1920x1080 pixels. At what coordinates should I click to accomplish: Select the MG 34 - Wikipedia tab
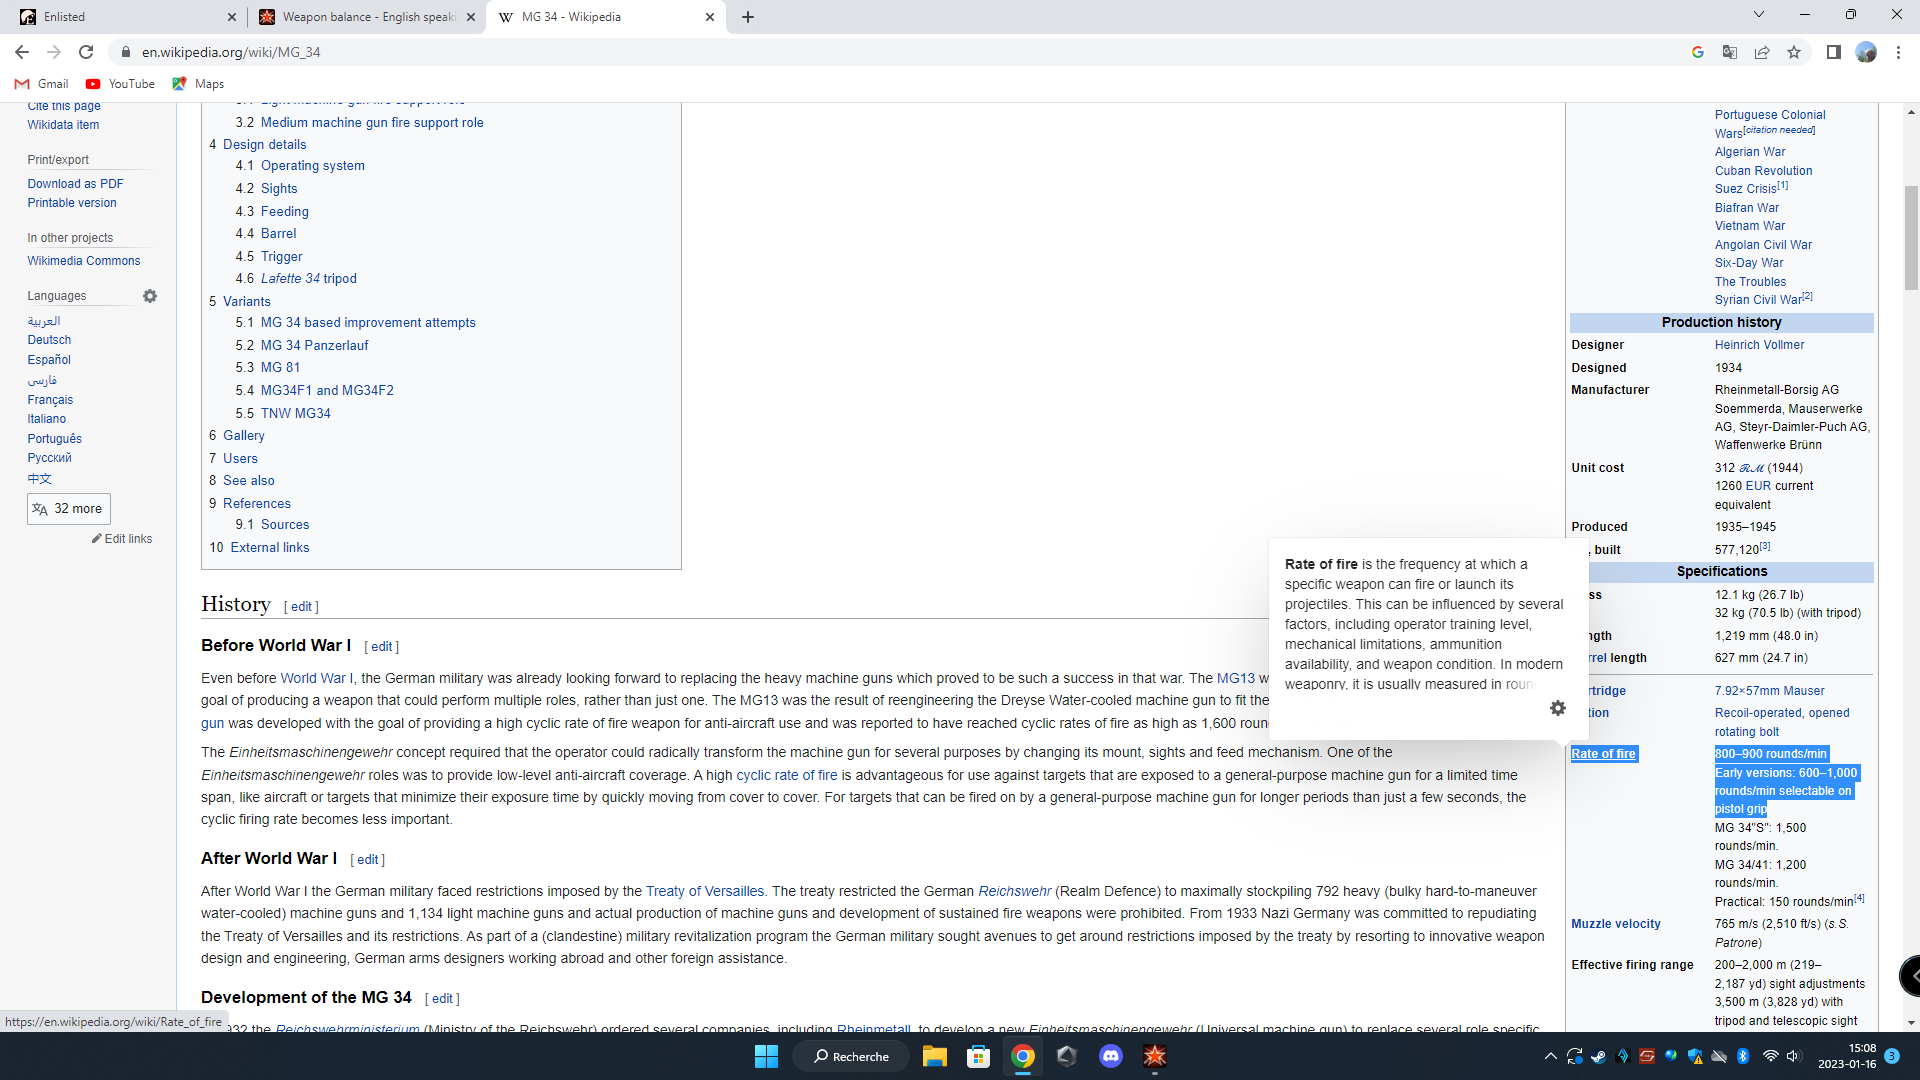(606, 17)
